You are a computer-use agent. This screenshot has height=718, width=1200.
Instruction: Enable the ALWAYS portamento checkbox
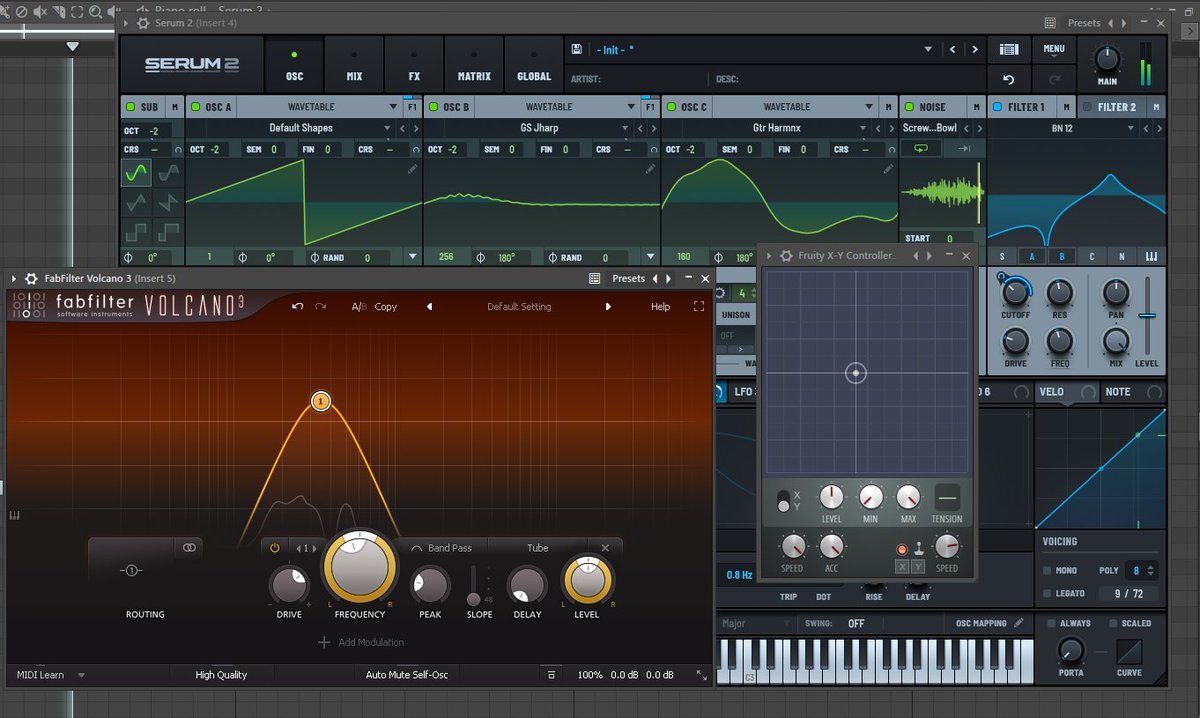tap(1051, 623)
